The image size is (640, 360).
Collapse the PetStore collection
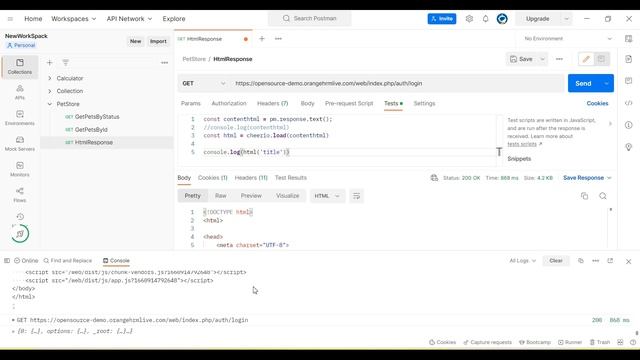click(50, 104)
